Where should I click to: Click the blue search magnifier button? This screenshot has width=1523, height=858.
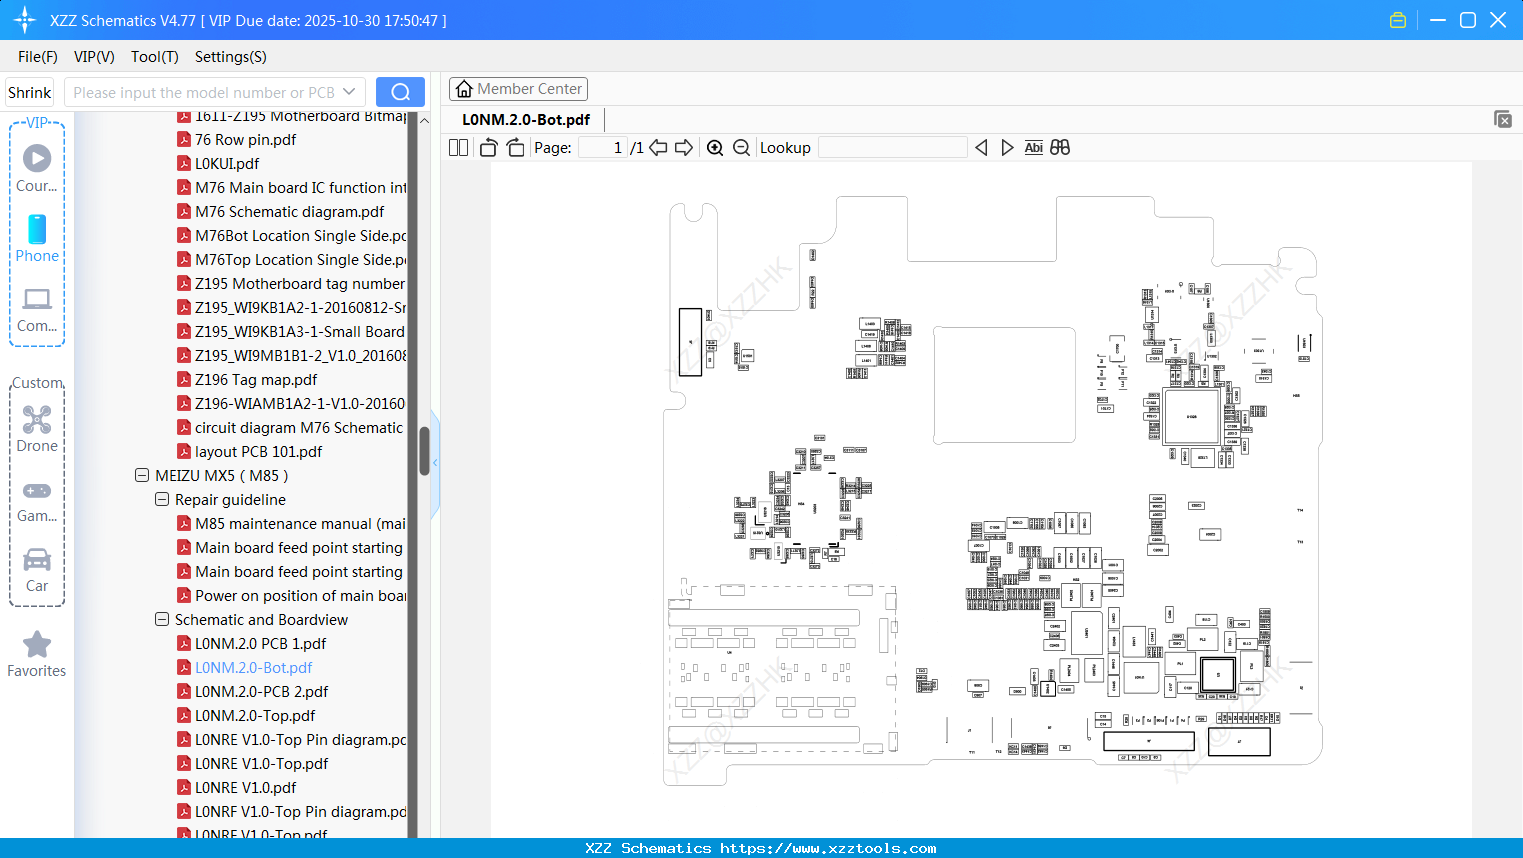400,92
